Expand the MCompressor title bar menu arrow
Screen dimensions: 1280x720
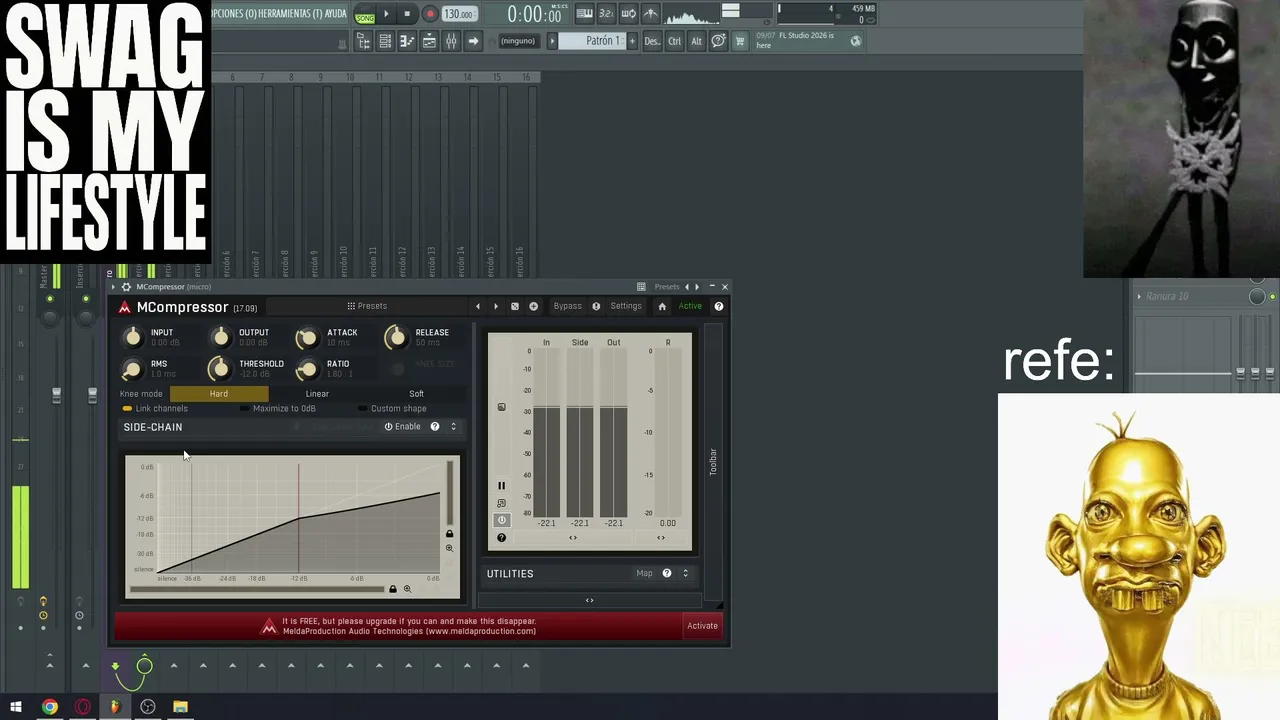coord(113,287)
